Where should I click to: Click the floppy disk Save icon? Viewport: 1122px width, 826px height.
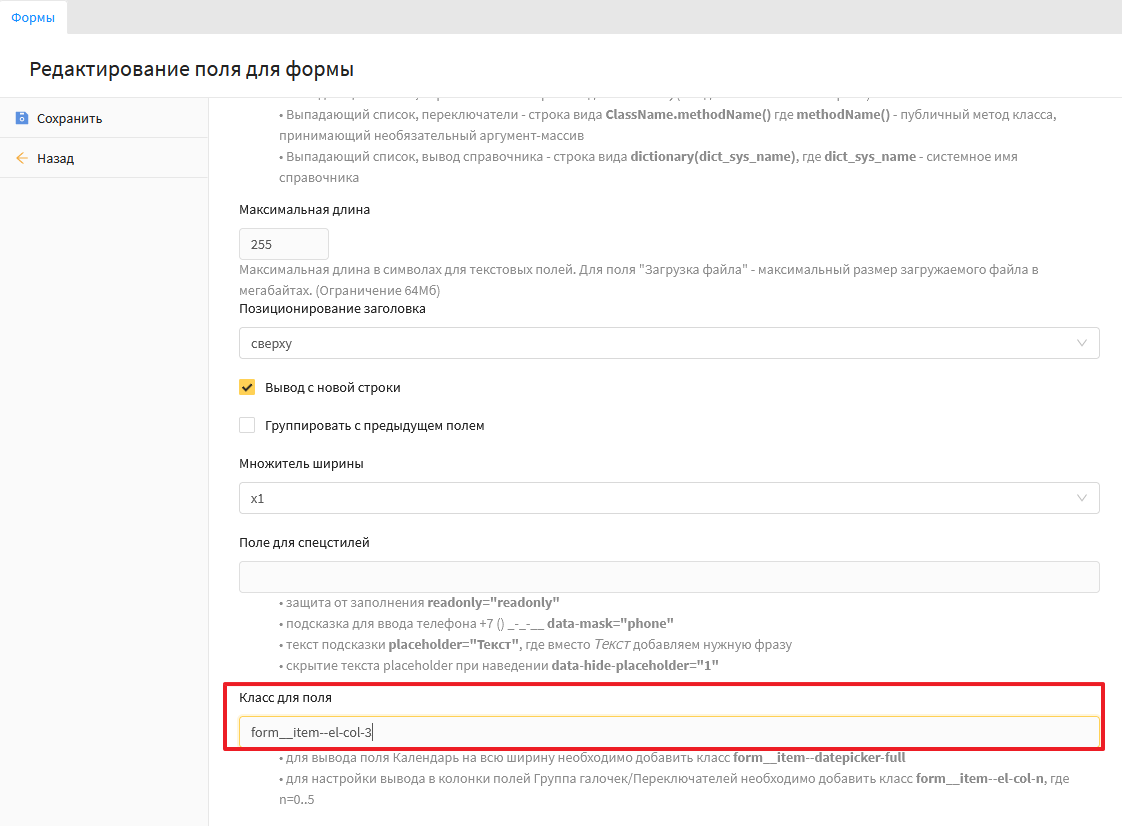click(x=22, y=118)
